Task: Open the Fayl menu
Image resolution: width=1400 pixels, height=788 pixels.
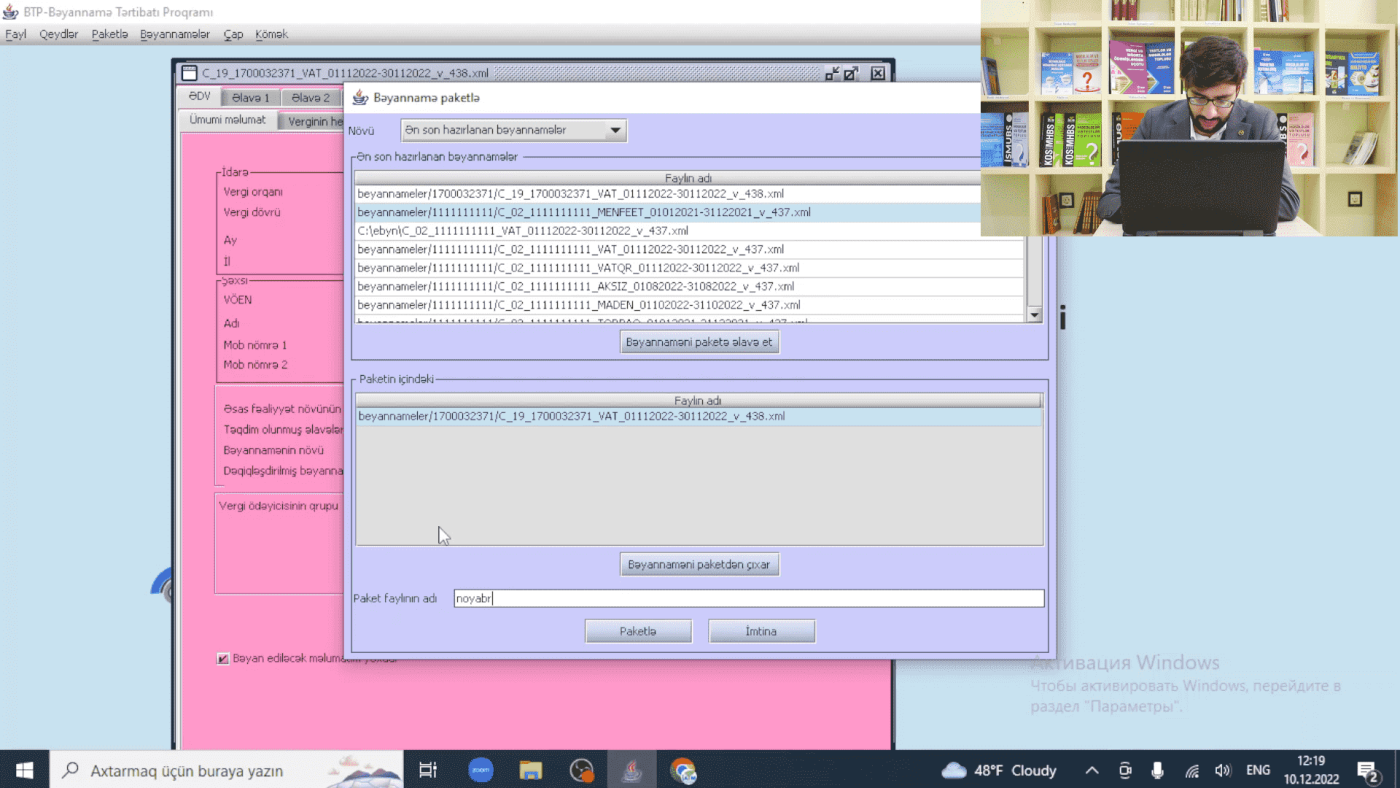Action: click(x=16, y=34)
